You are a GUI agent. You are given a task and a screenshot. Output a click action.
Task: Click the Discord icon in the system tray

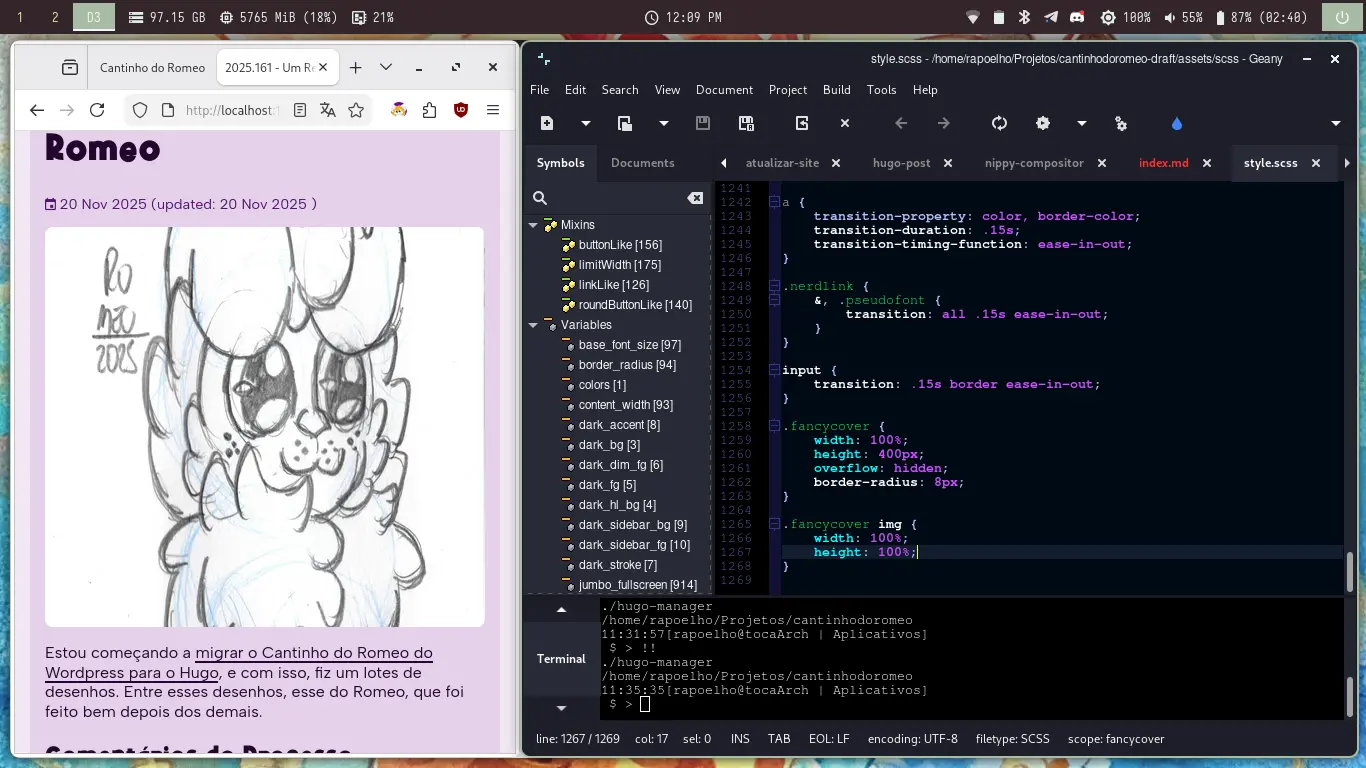(x=1077, y=17)
